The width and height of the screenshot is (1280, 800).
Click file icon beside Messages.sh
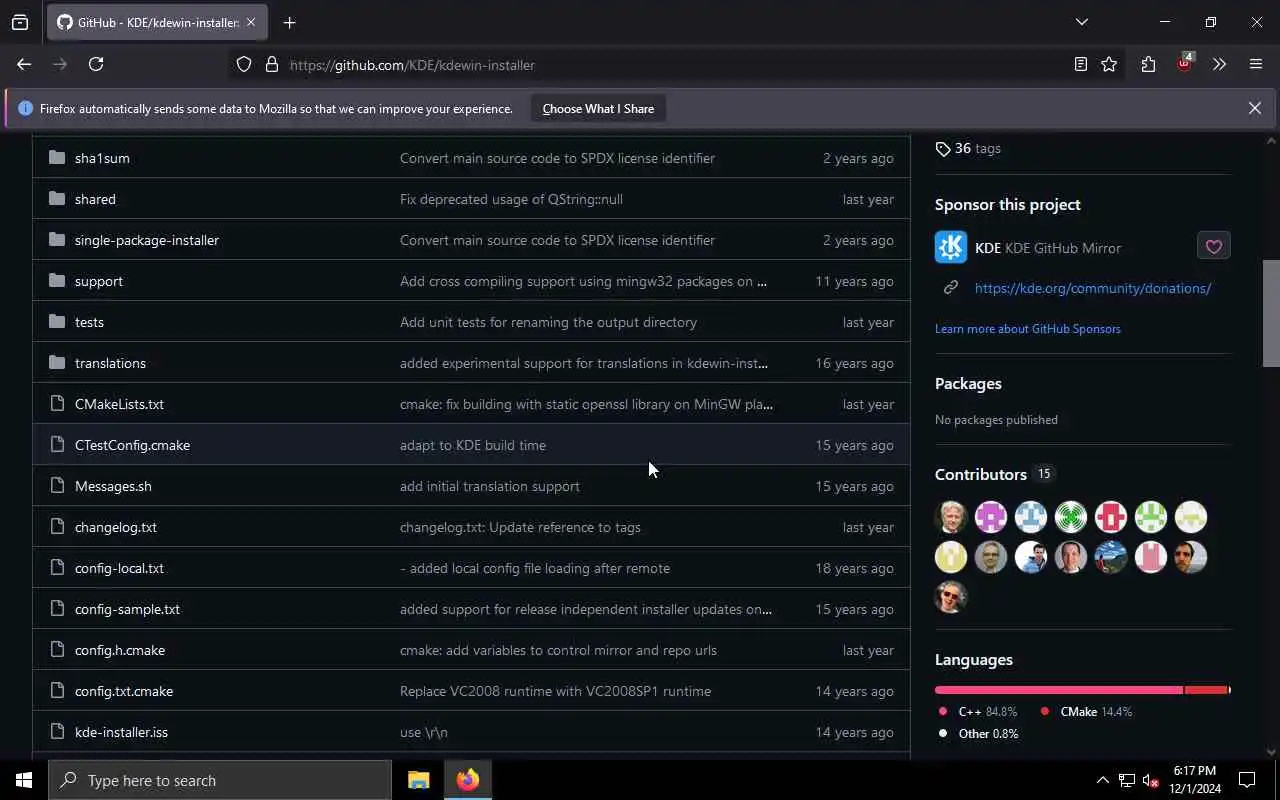click(x=57, y=486)
